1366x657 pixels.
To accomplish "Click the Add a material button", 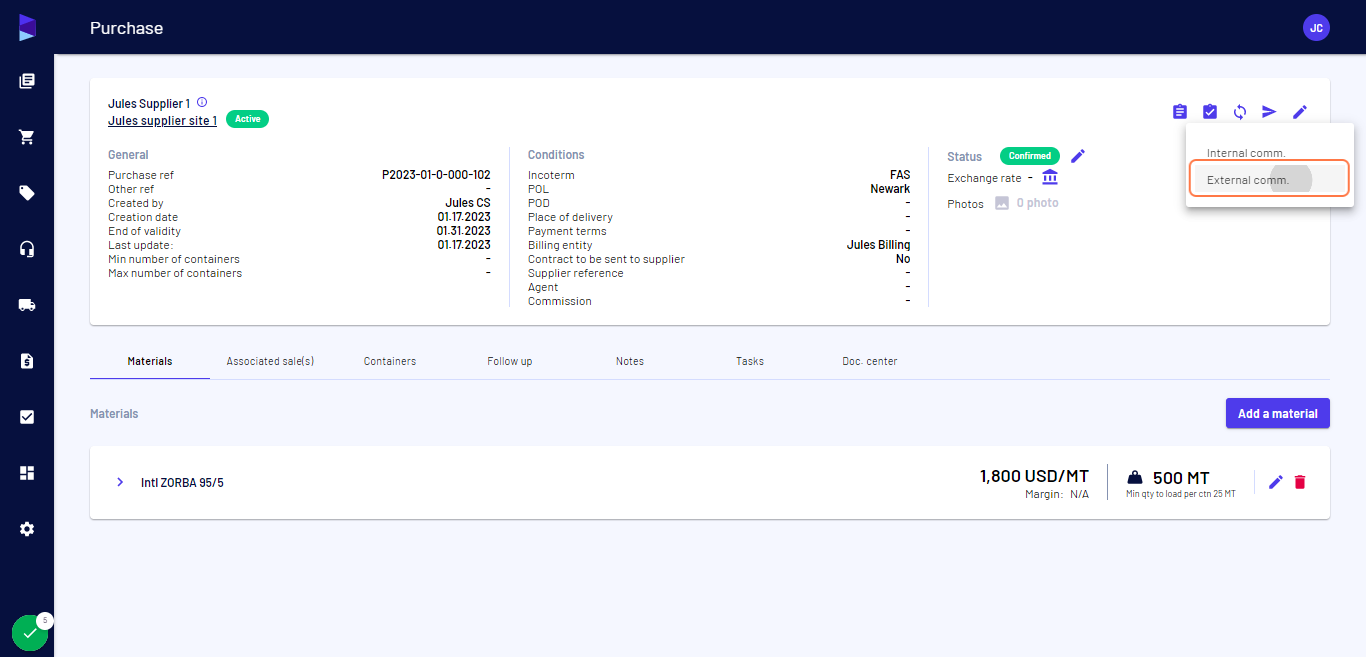I will click(1278, 413).
